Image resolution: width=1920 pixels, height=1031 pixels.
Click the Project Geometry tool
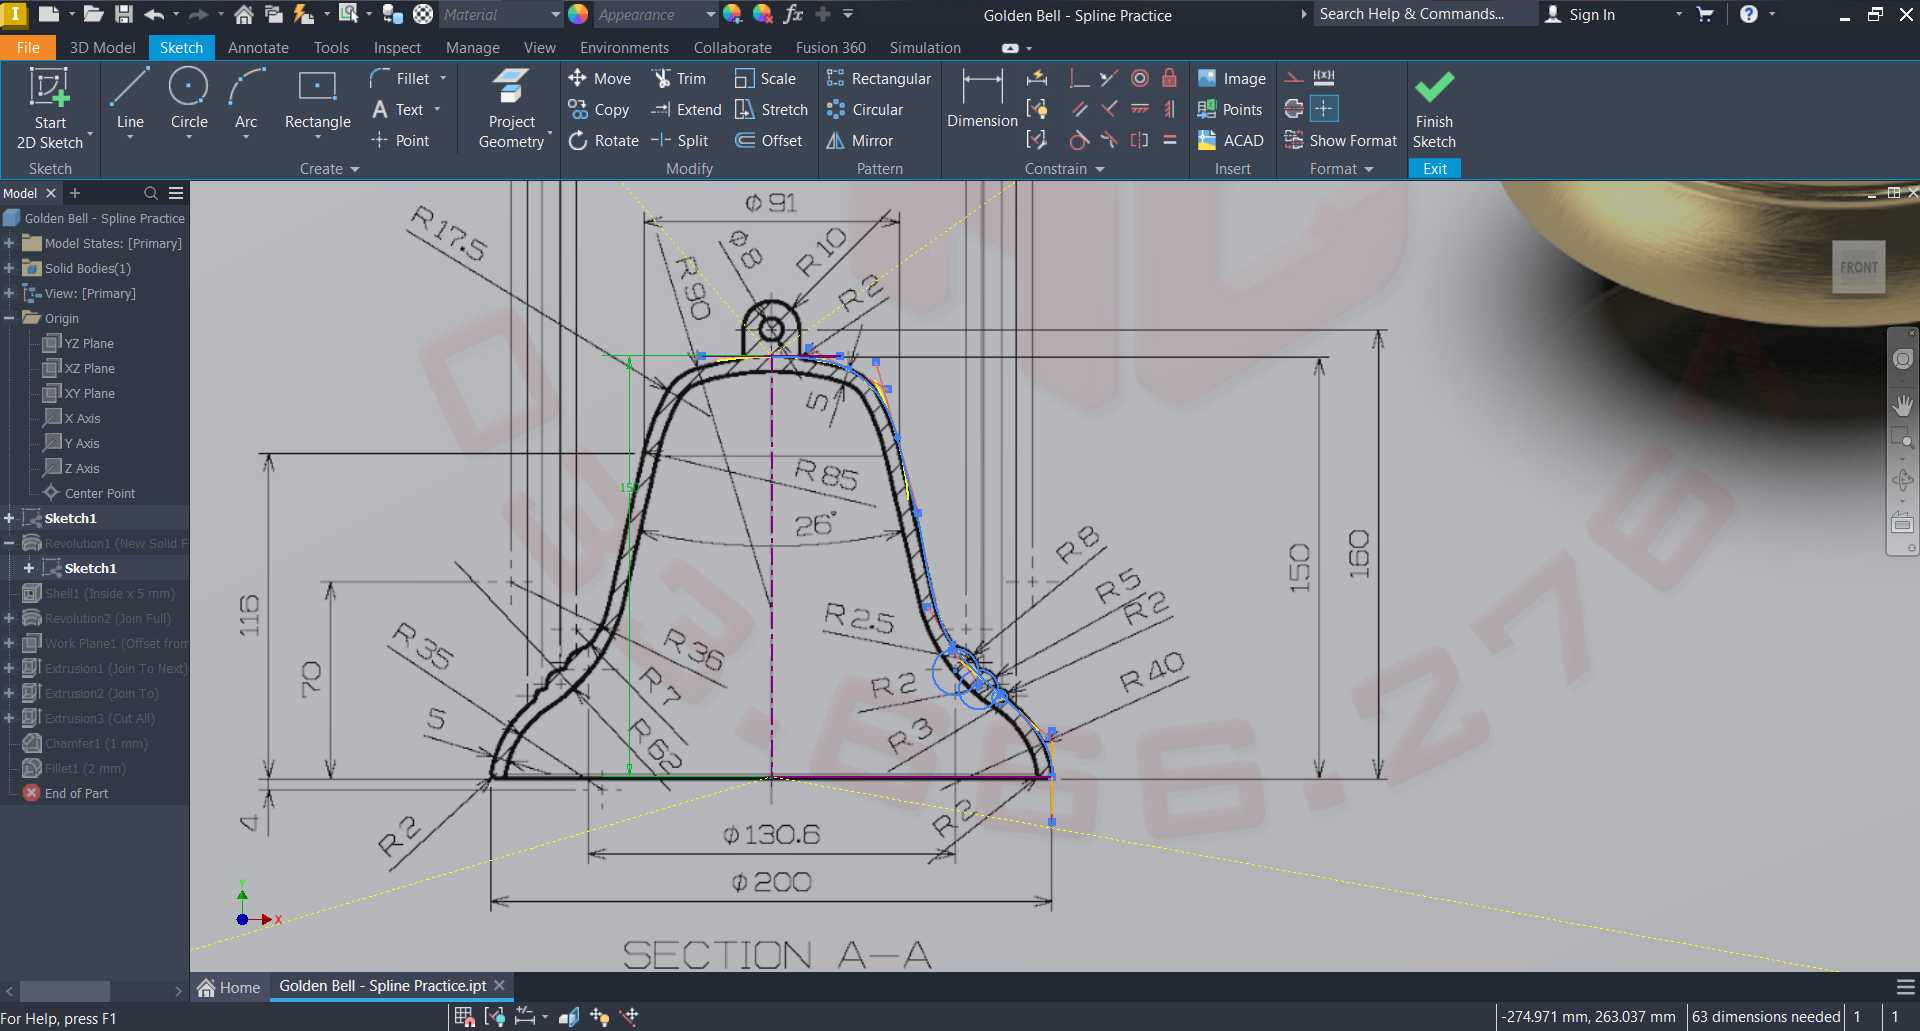(x=512, y=110)
